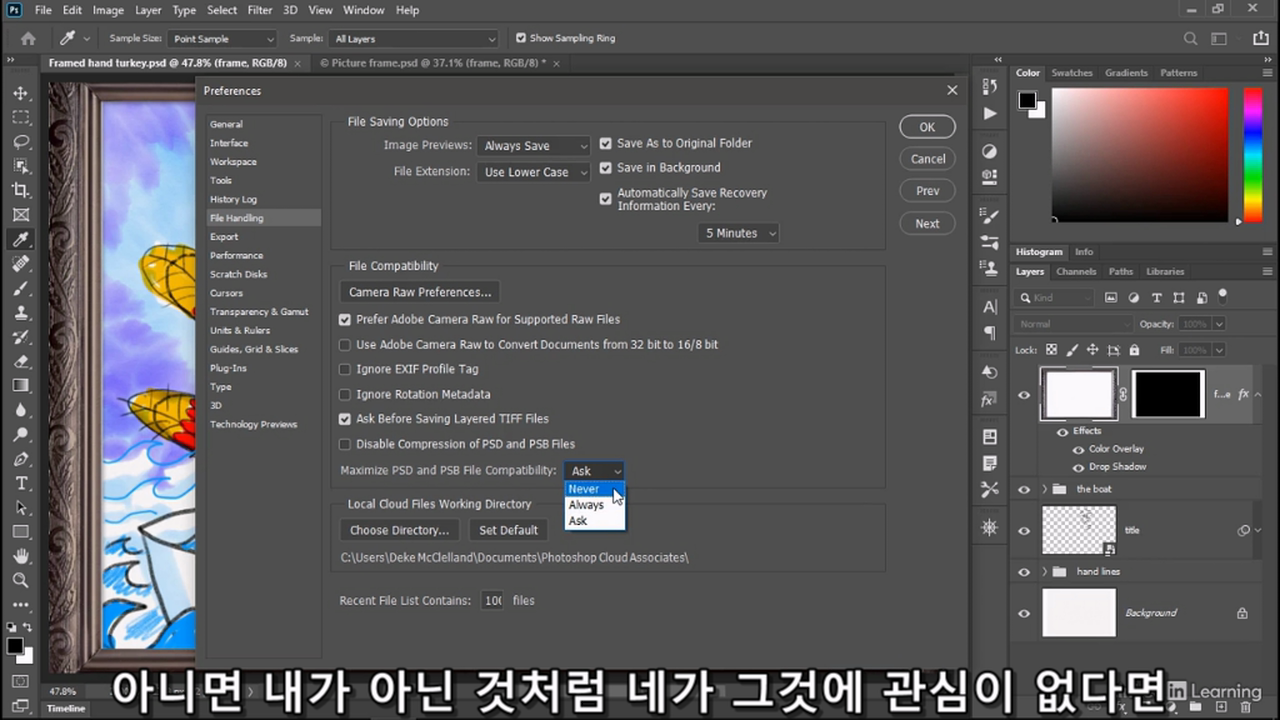Expand the boat layer group
Screen dimensions: 1280x720
pyautogui.click(x=1045, y=489)
